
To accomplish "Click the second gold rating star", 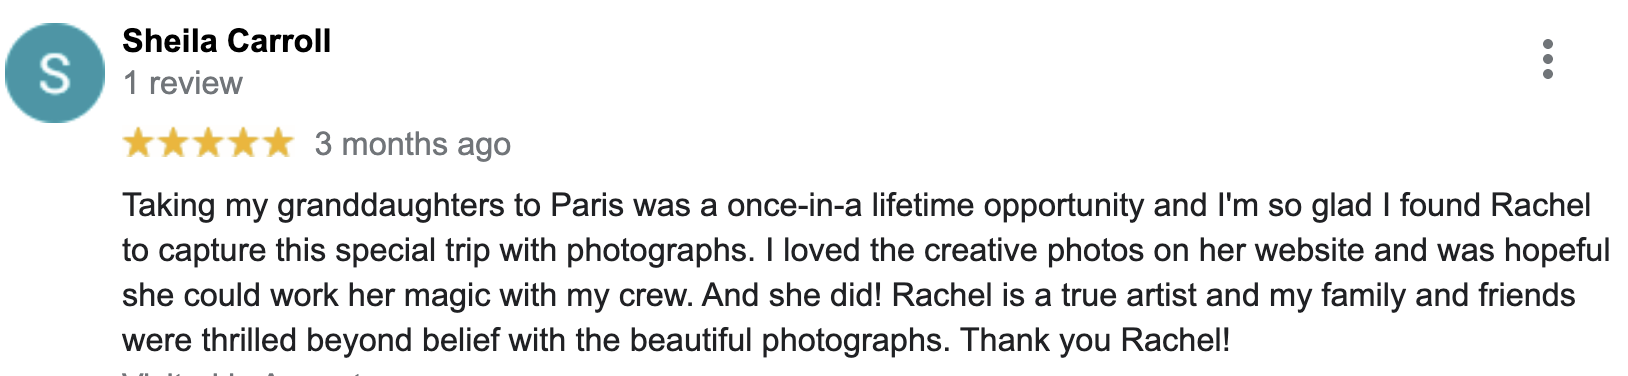I will (173, 143).
